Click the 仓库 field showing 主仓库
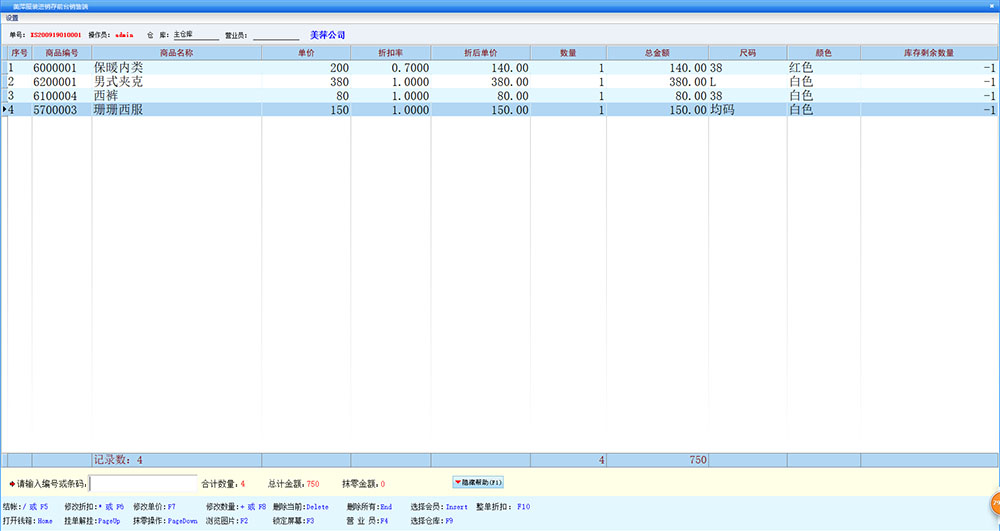The image size is (1000, 531). click(x=195, y=34)
